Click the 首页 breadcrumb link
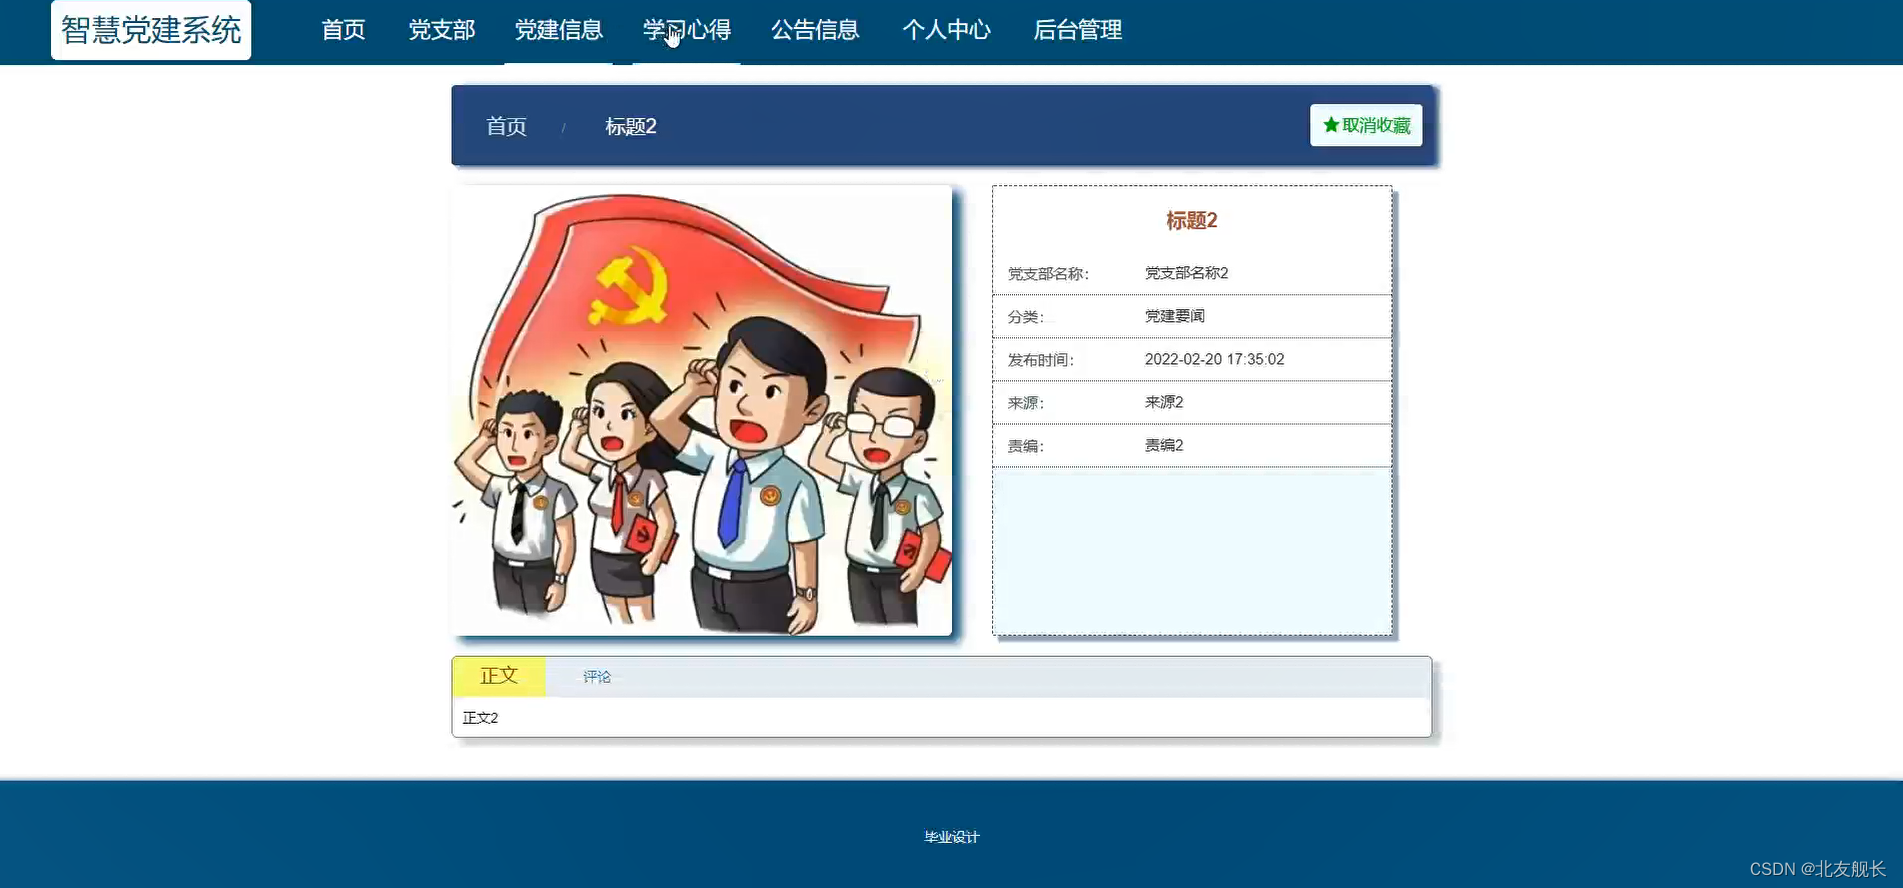This screenshot has width=1903, height=888. pyautogui.click(x=506, y=127)
